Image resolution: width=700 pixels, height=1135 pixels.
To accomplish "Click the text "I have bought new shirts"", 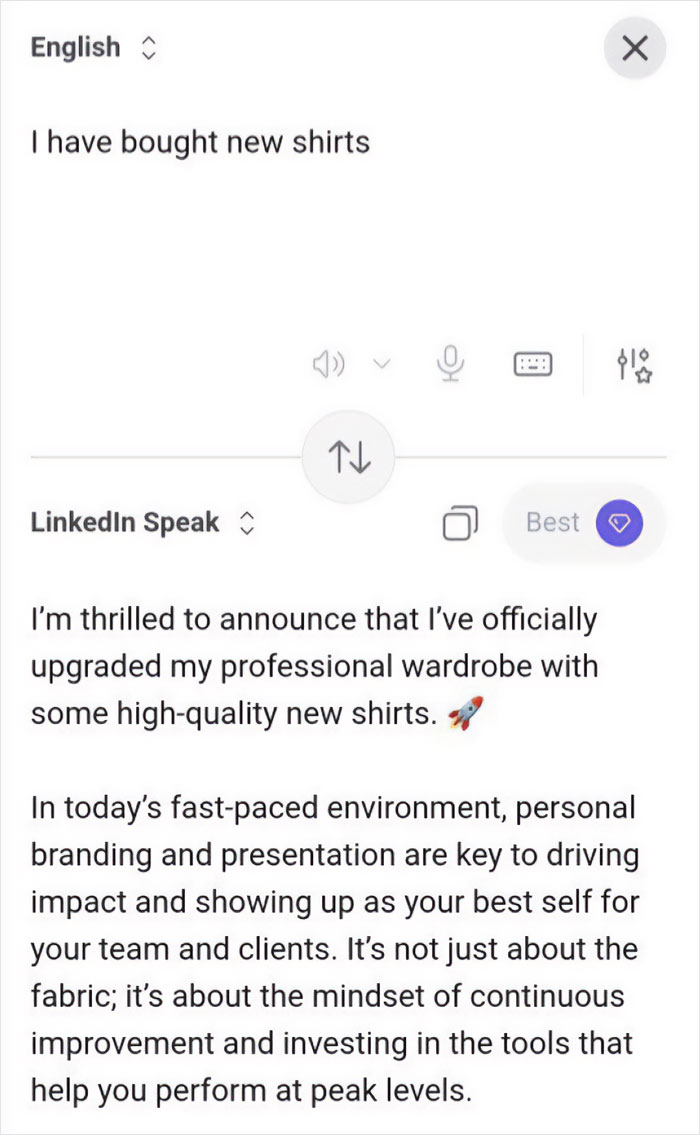I will point(200,142).
